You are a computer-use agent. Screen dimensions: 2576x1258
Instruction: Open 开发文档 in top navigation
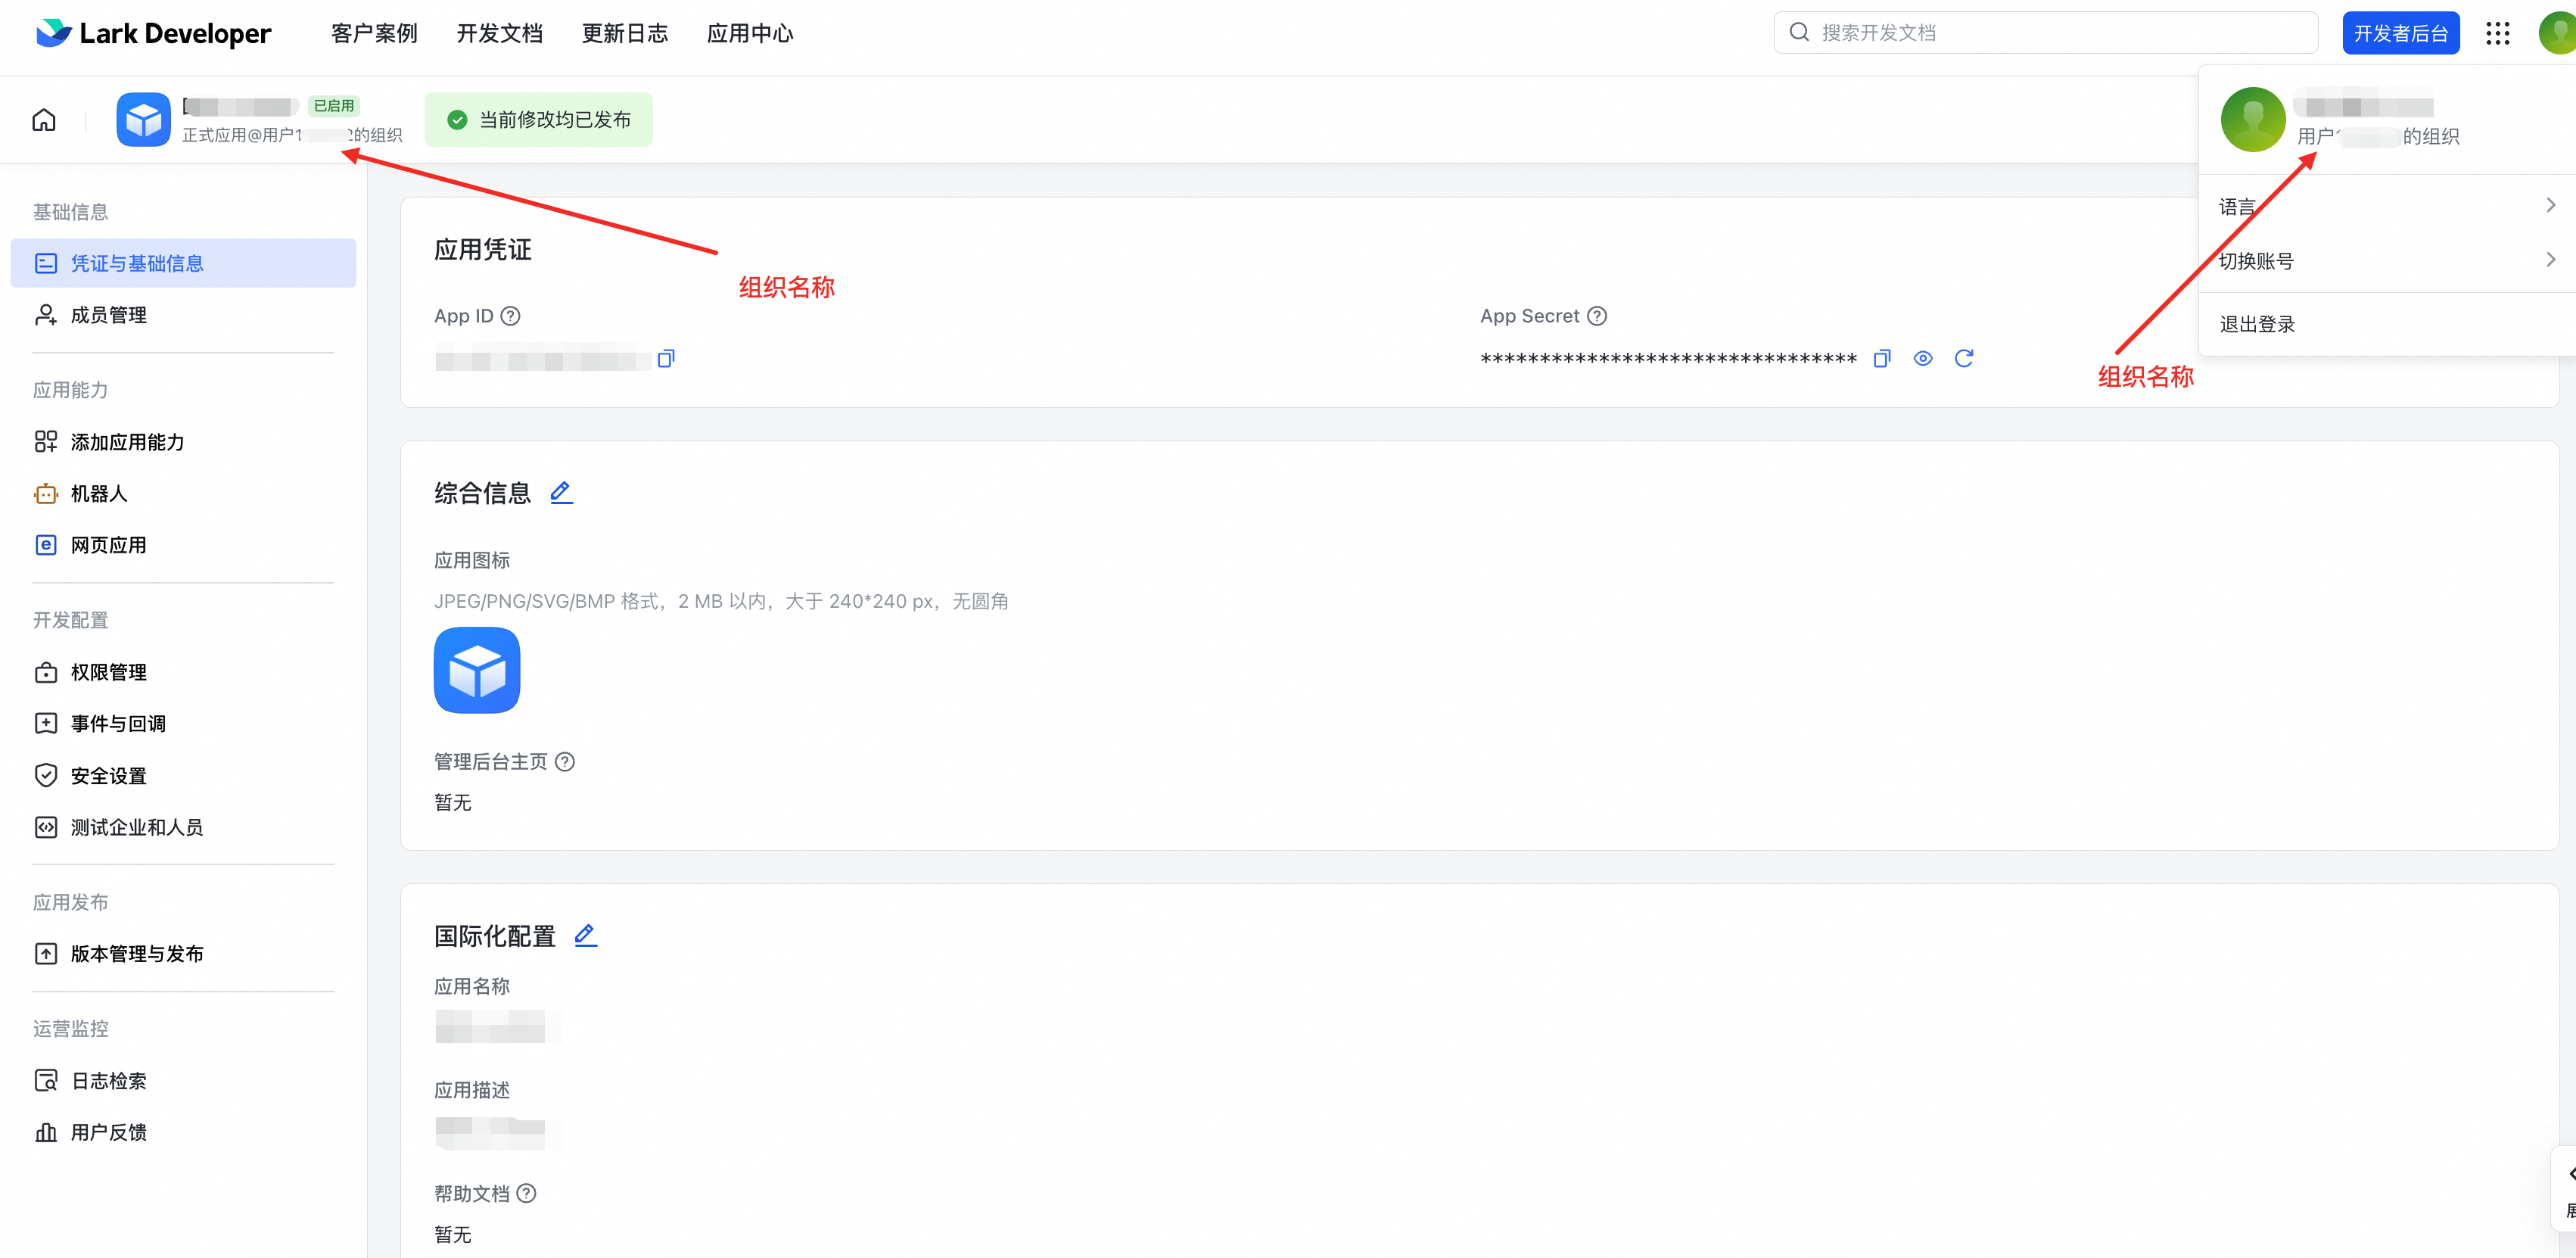pos(499,33)
